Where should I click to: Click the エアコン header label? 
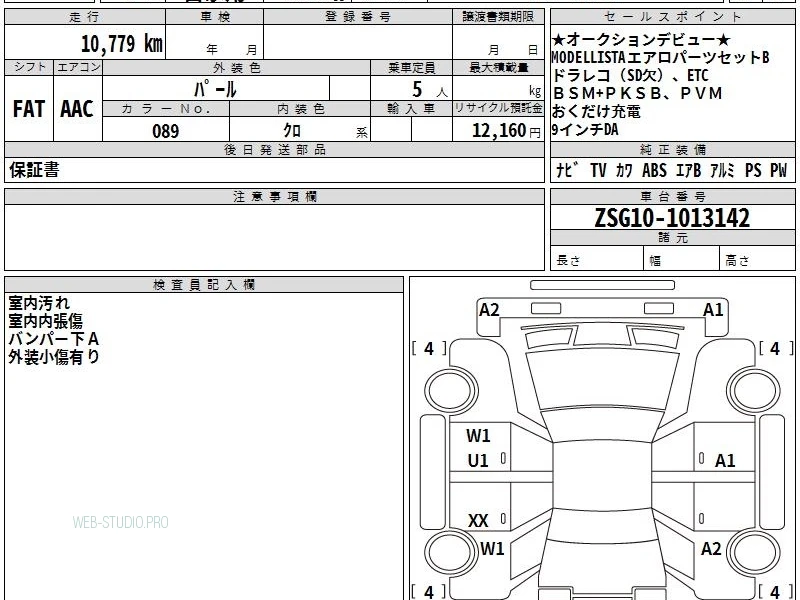click(78, 67)
